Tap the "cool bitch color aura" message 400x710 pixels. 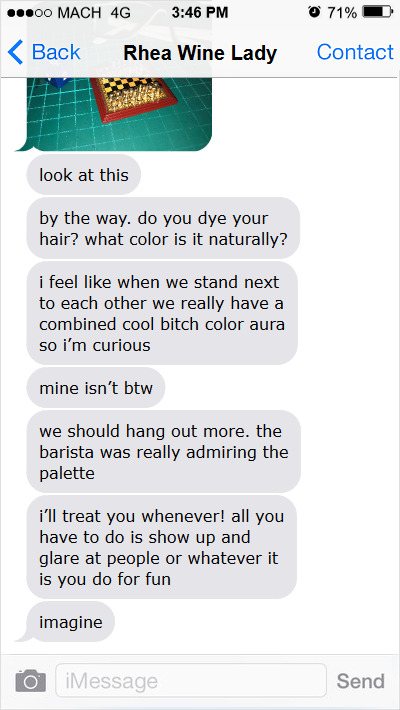coord(162,313)
